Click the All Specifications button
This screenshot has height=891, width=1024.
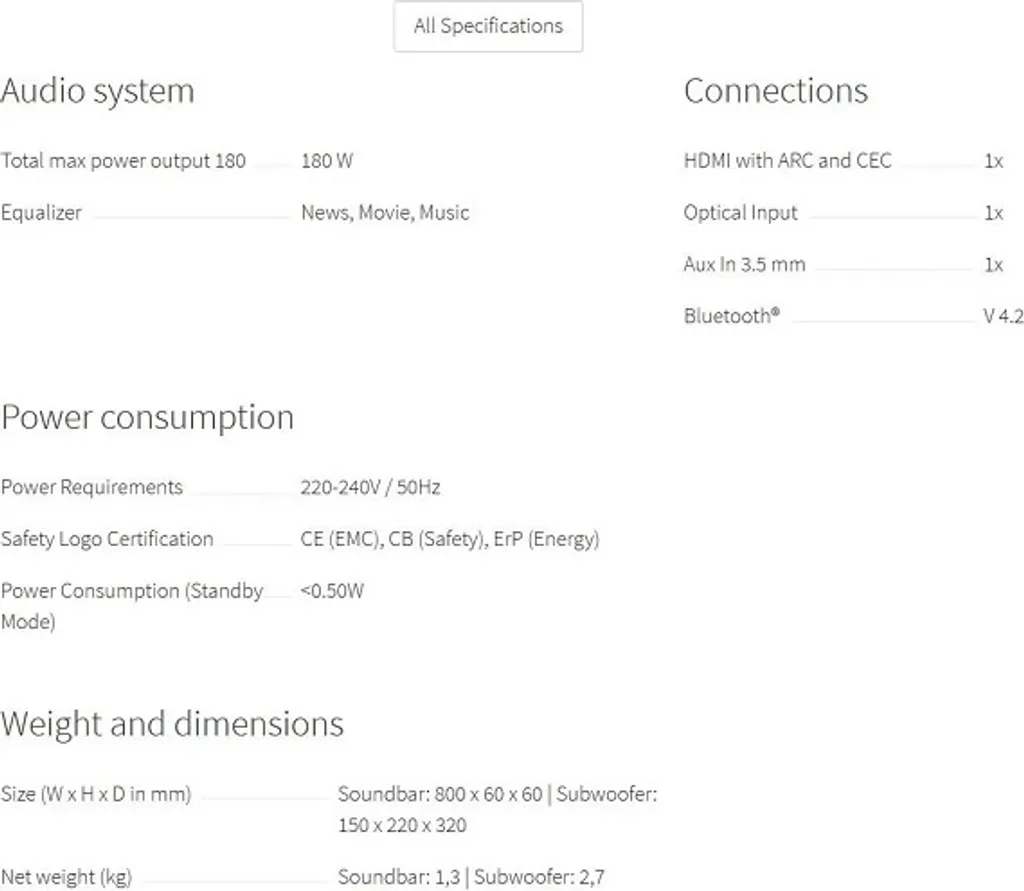point(488,26)
